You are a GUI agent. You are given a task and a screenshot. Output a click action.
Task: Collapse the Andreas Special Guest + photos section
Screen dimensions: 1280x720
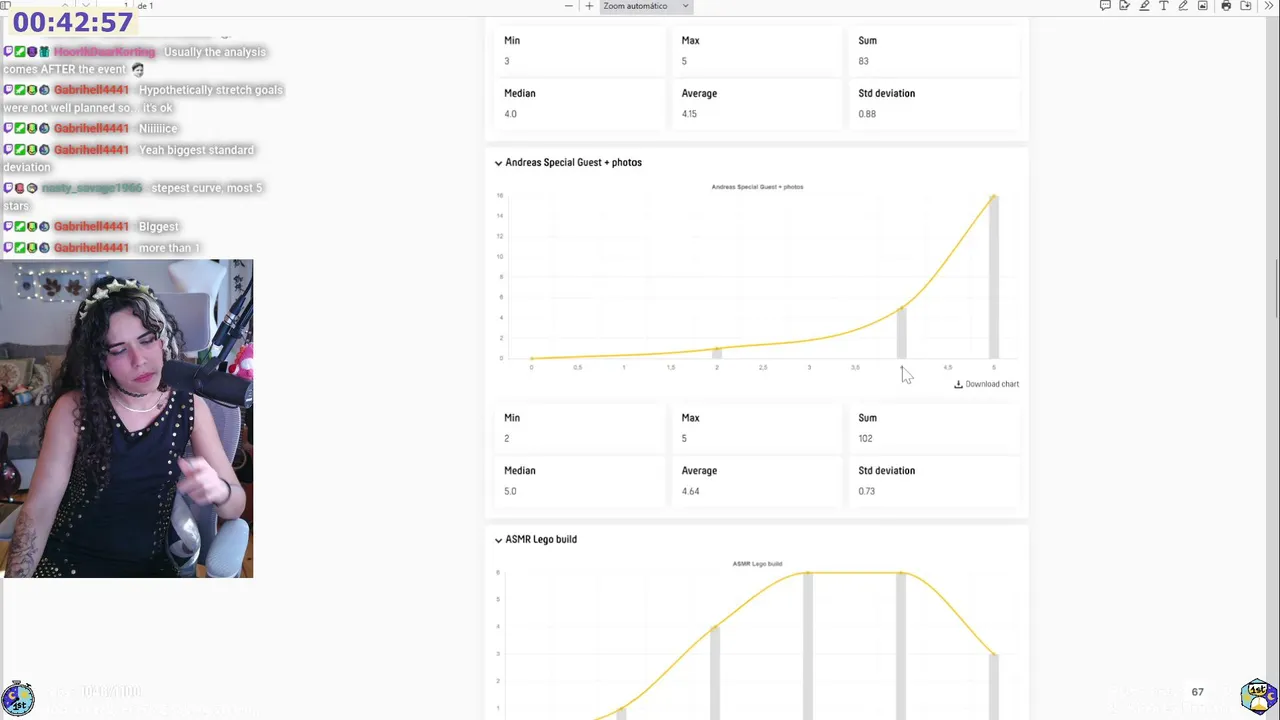pos(498,163)
